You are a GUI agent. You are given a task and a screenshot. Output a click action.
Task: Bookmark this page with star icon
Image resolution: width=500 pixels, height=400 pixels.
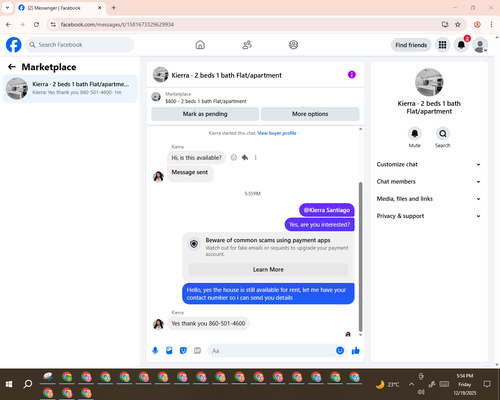click(x=458, y=24)
